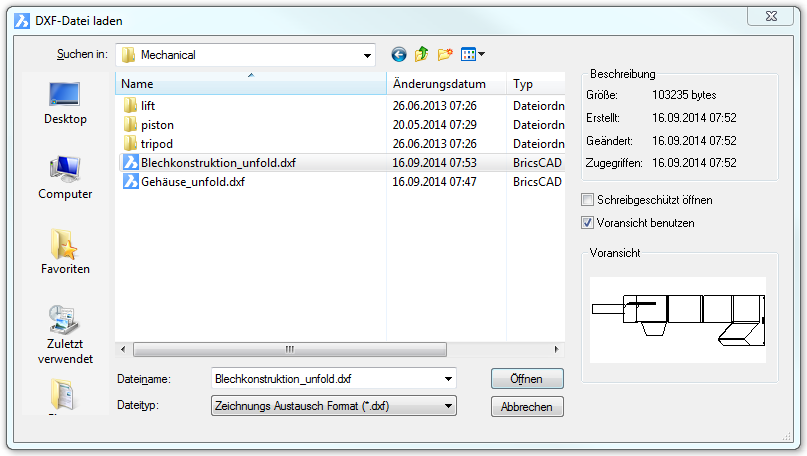The height and width of the screenshot is (456, 807).
Task: Sort files by Name column header
Action: (250, 85)
